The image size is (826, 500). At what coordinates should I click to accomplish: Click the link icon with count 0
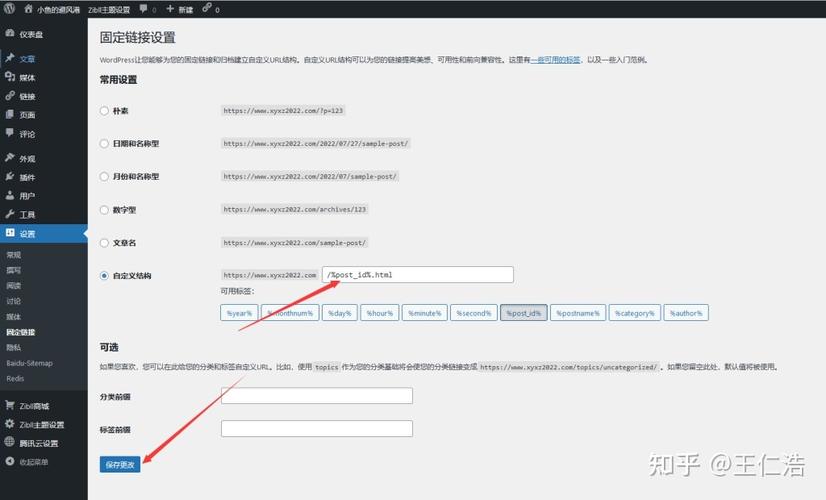point(206,7)
